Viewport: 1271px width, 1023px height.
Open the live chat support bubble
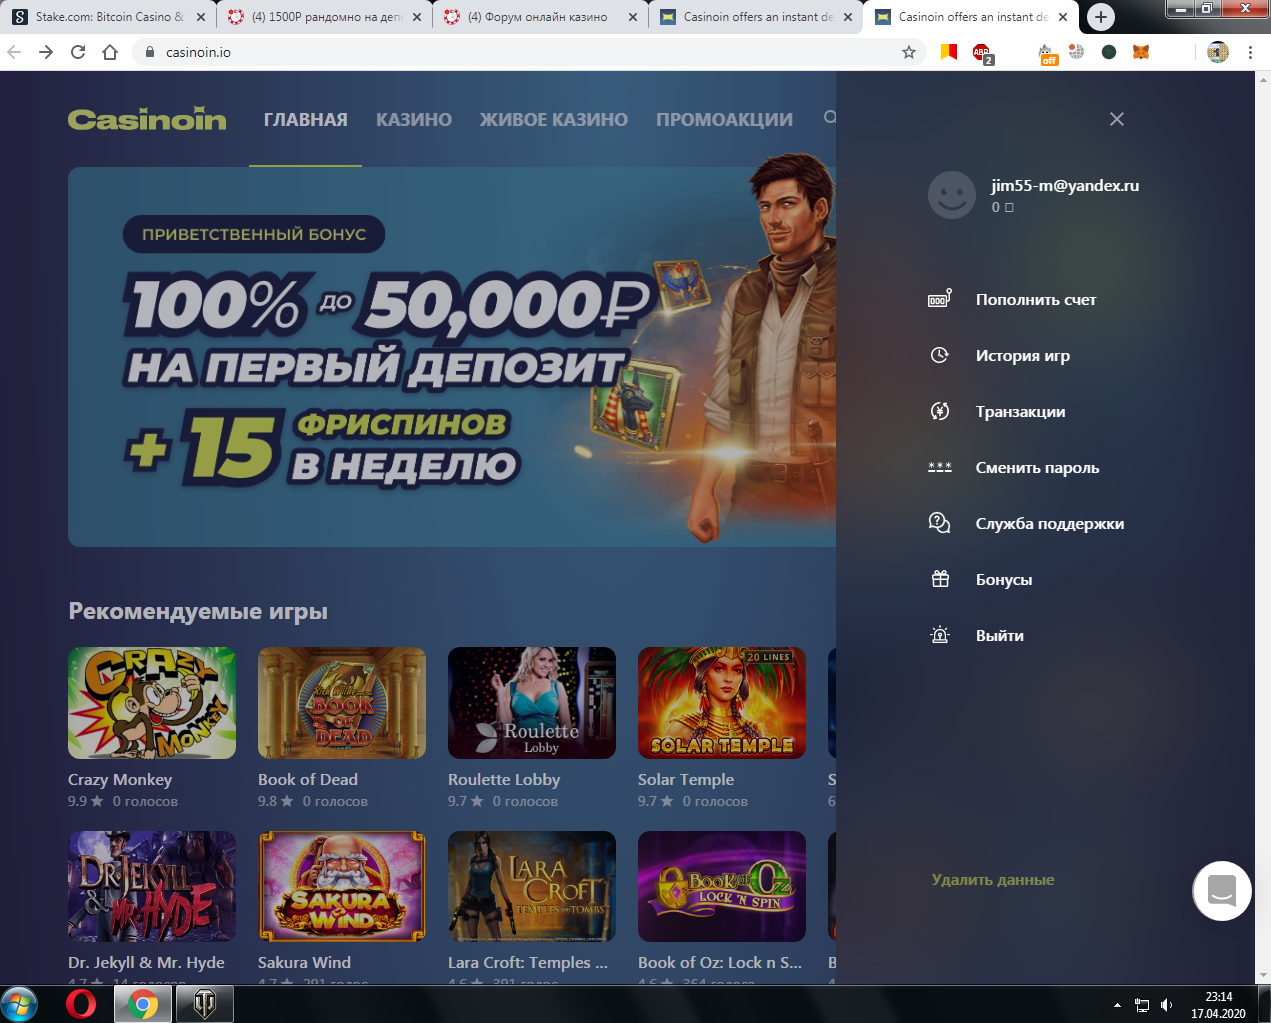pos(1222,890)
